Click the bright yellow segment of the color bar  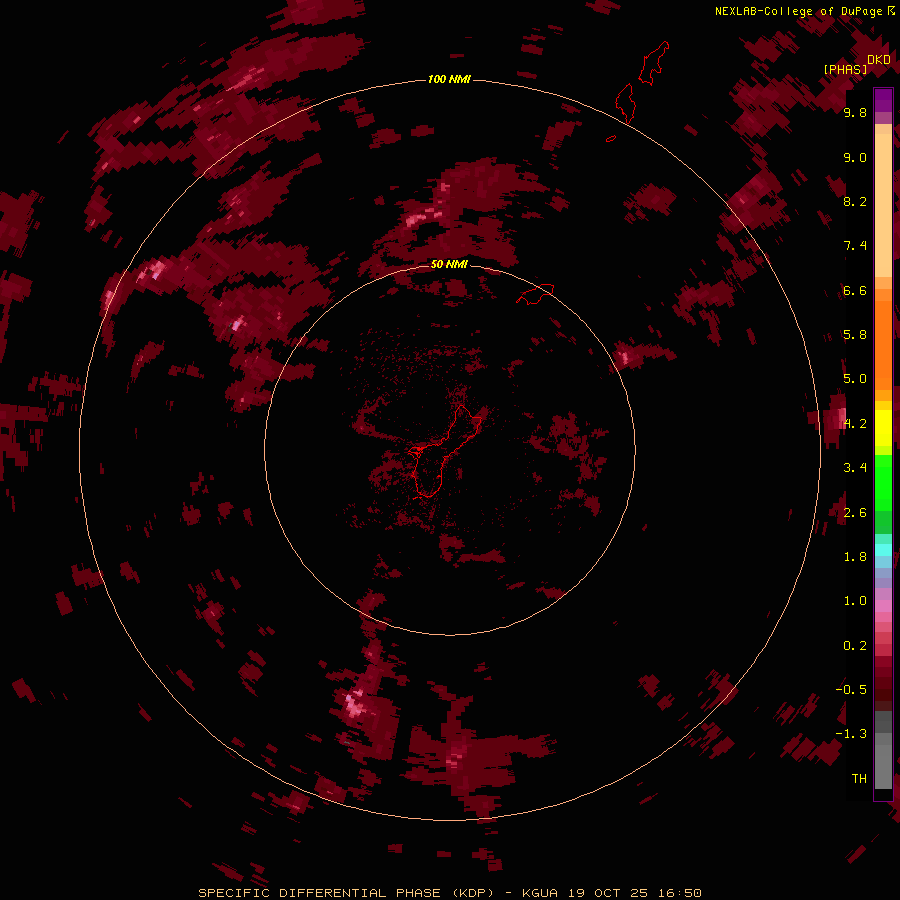883,428
